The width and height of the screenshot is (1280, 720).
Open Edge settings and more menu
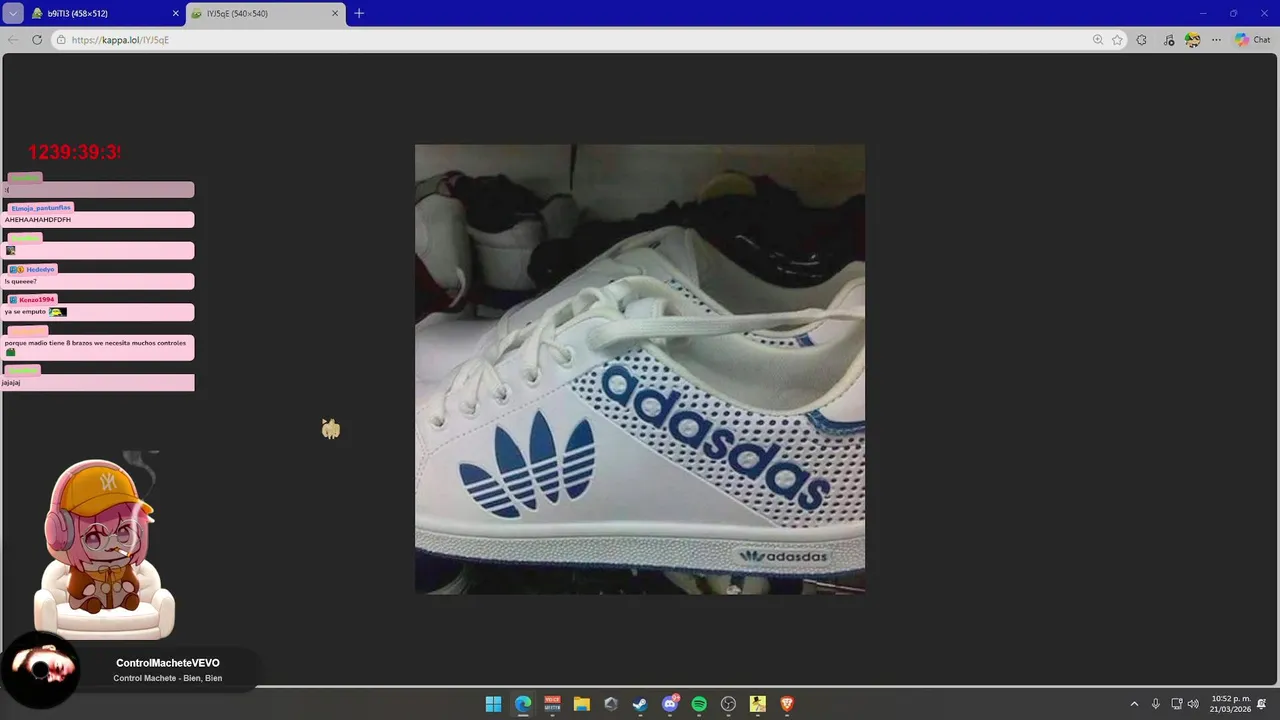click(x=1216, y=40)
